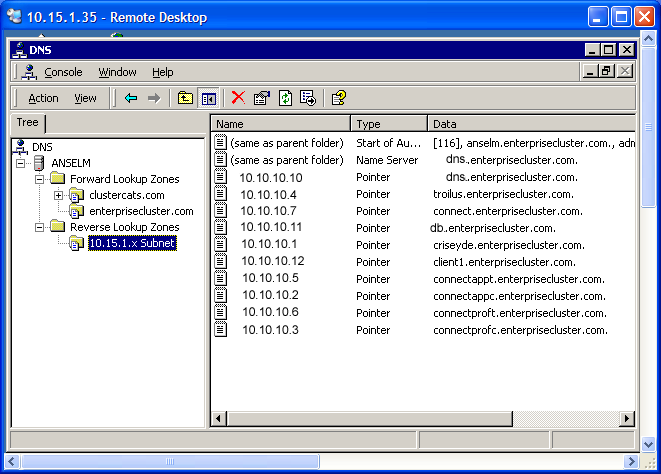Screen dimensions: 661x474
Task: Collapse the ANSELM server node
Action: 20,163
